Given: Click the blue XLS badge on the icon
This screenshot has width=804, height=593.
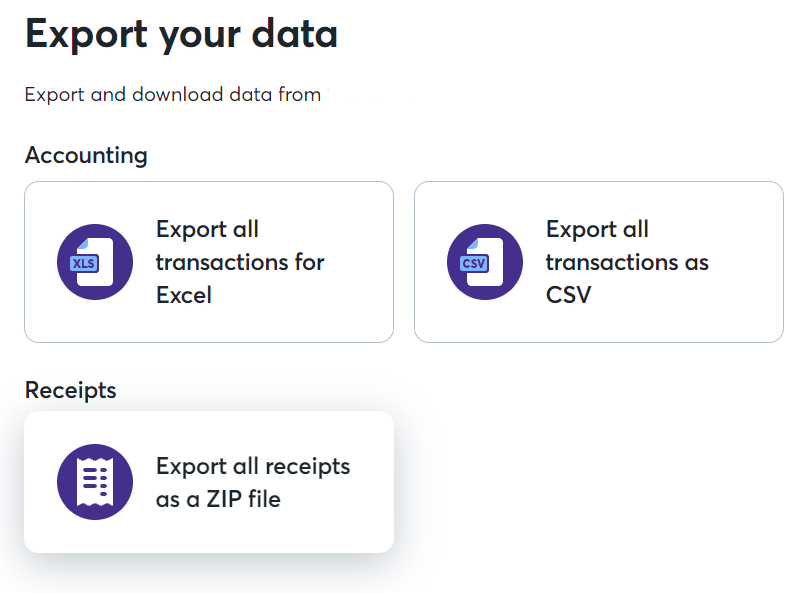Looking at the screenshot, I should [x=84, y=263].
